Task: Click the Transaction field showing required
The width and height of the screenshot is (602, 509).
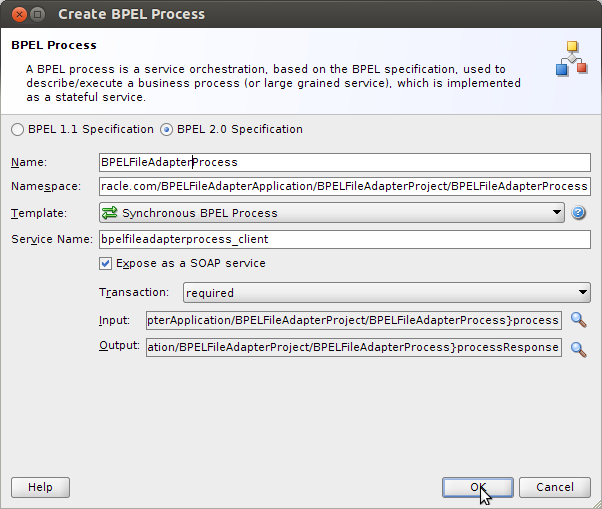Action: (x=387, y=293)
